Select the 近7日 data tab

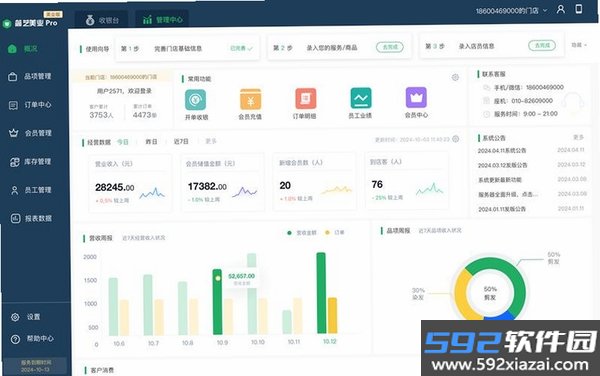coord(181,142)
